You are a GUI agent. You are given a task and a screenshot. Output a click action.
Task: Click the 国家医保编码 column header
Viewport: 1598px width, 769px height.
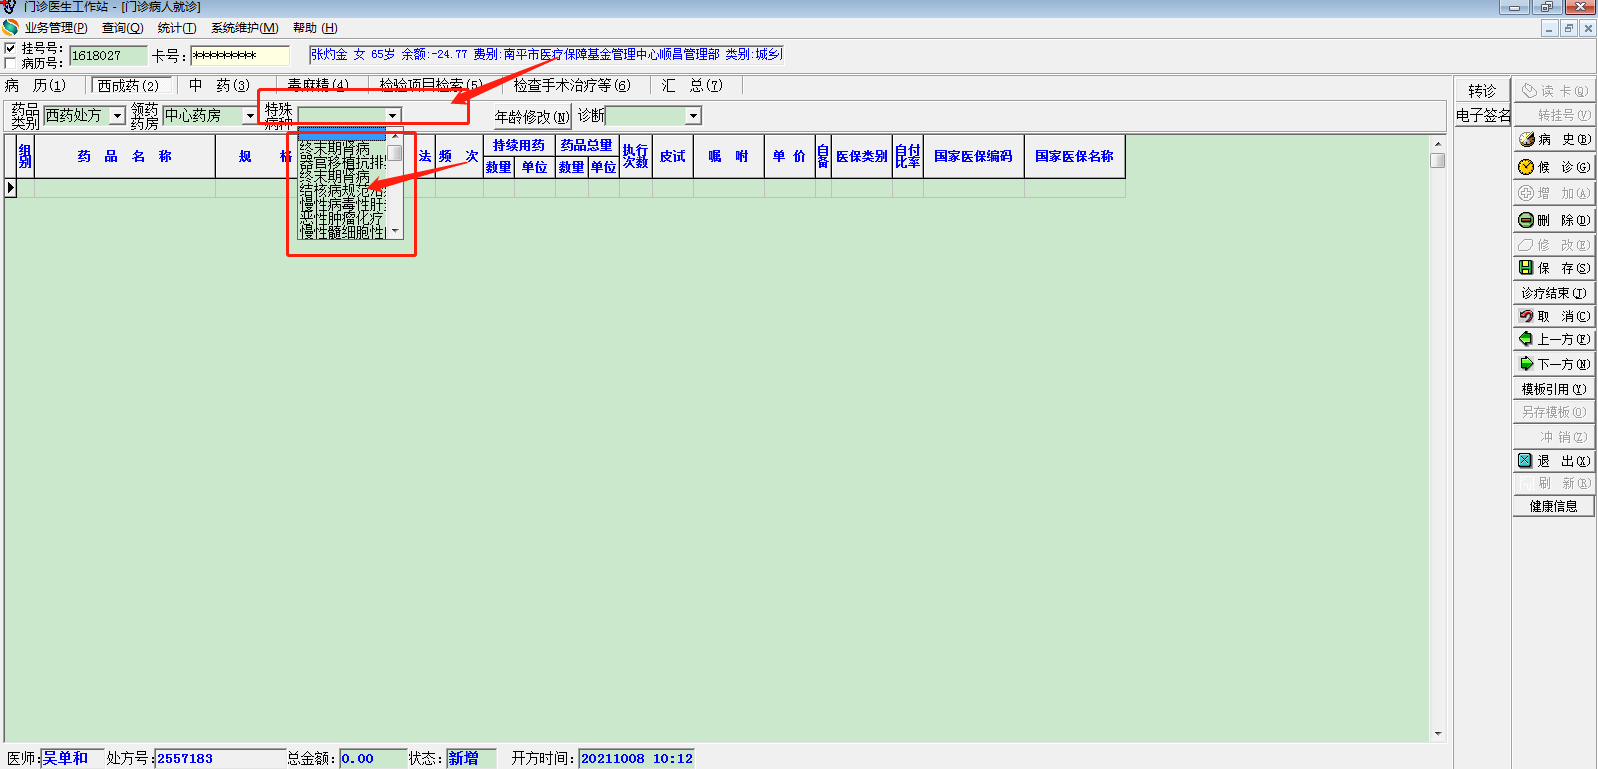[974, 157]
